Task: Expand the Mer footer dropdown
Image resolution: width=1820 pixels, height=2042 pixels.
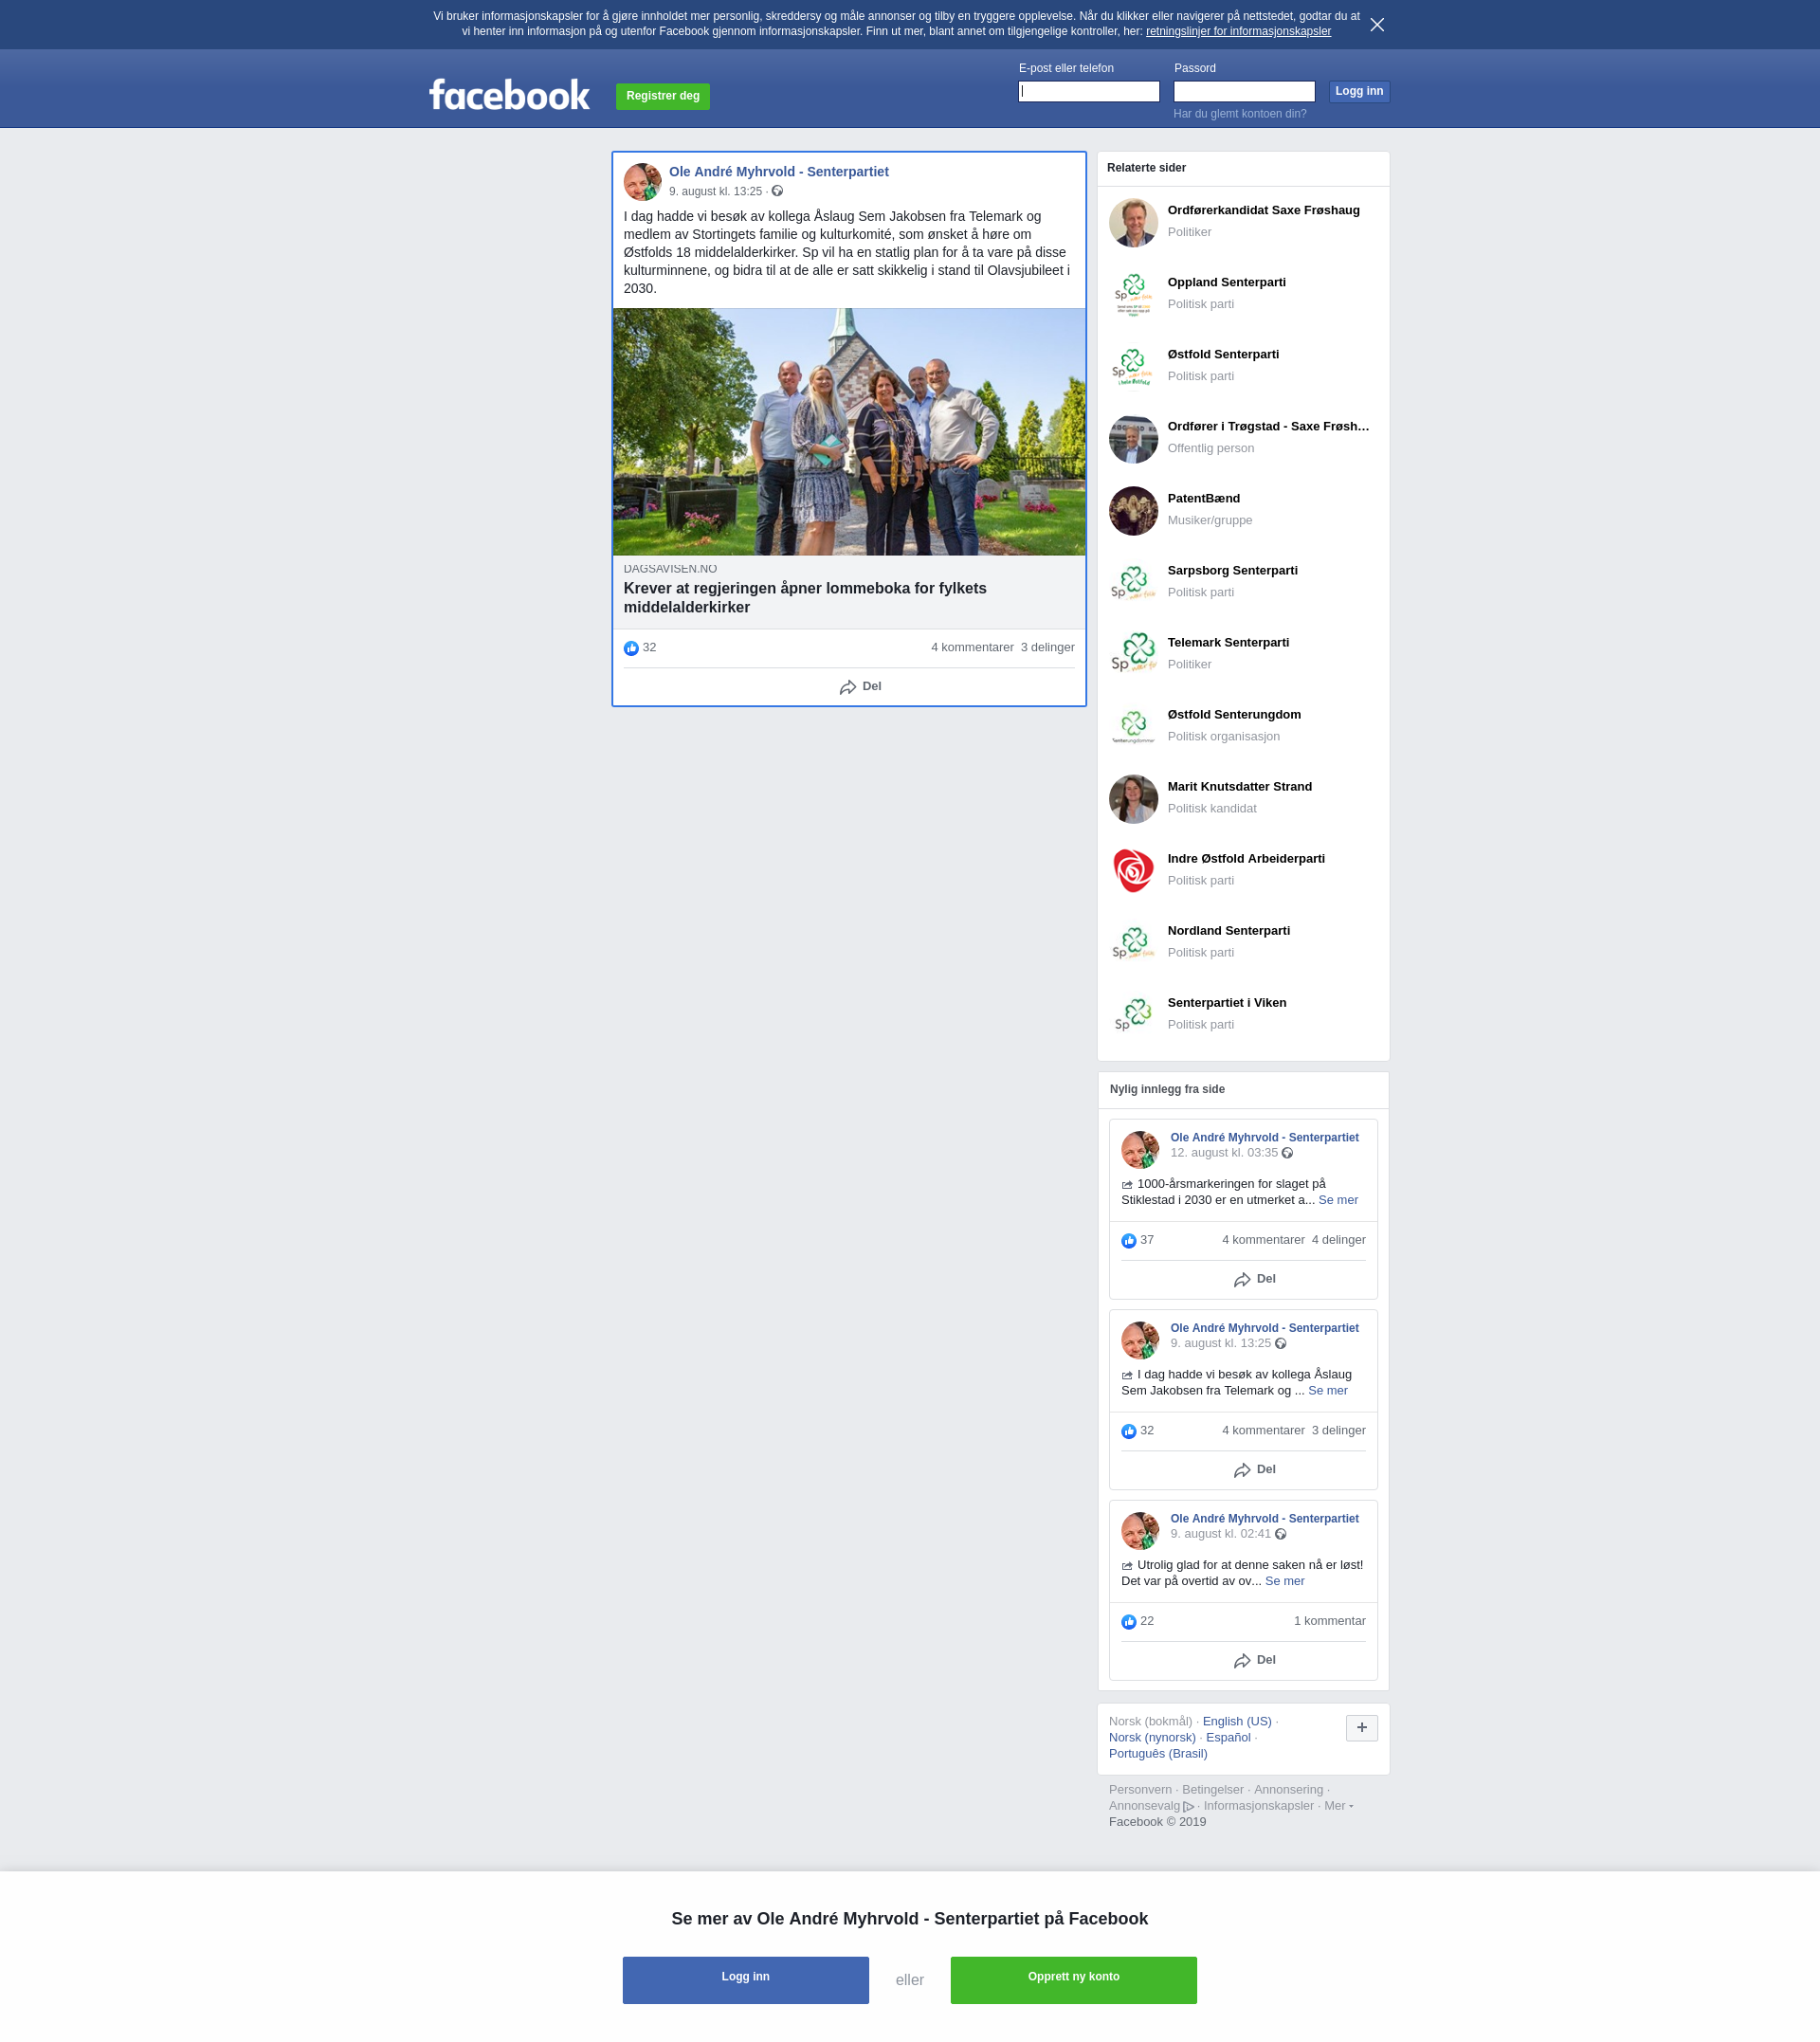Action: coord(1338,1806)
